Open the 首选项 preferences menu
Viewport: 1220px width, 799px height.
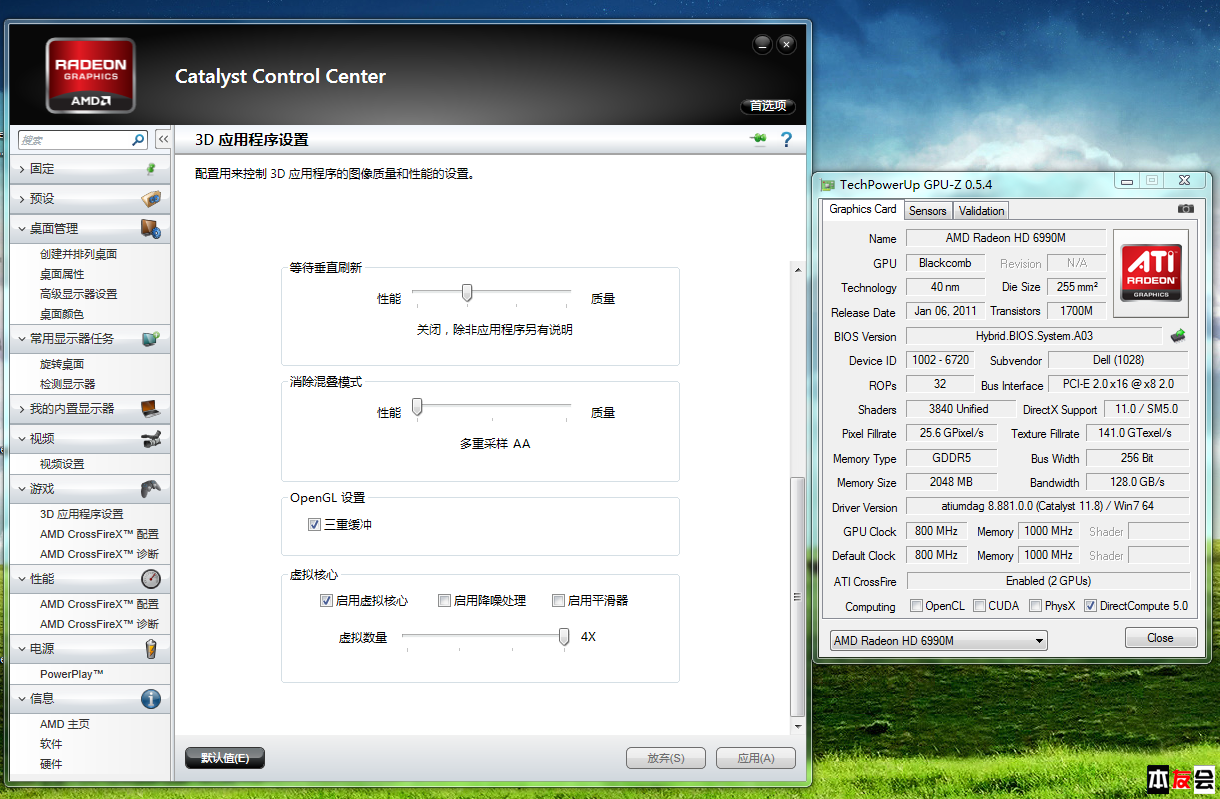[768, 106]
